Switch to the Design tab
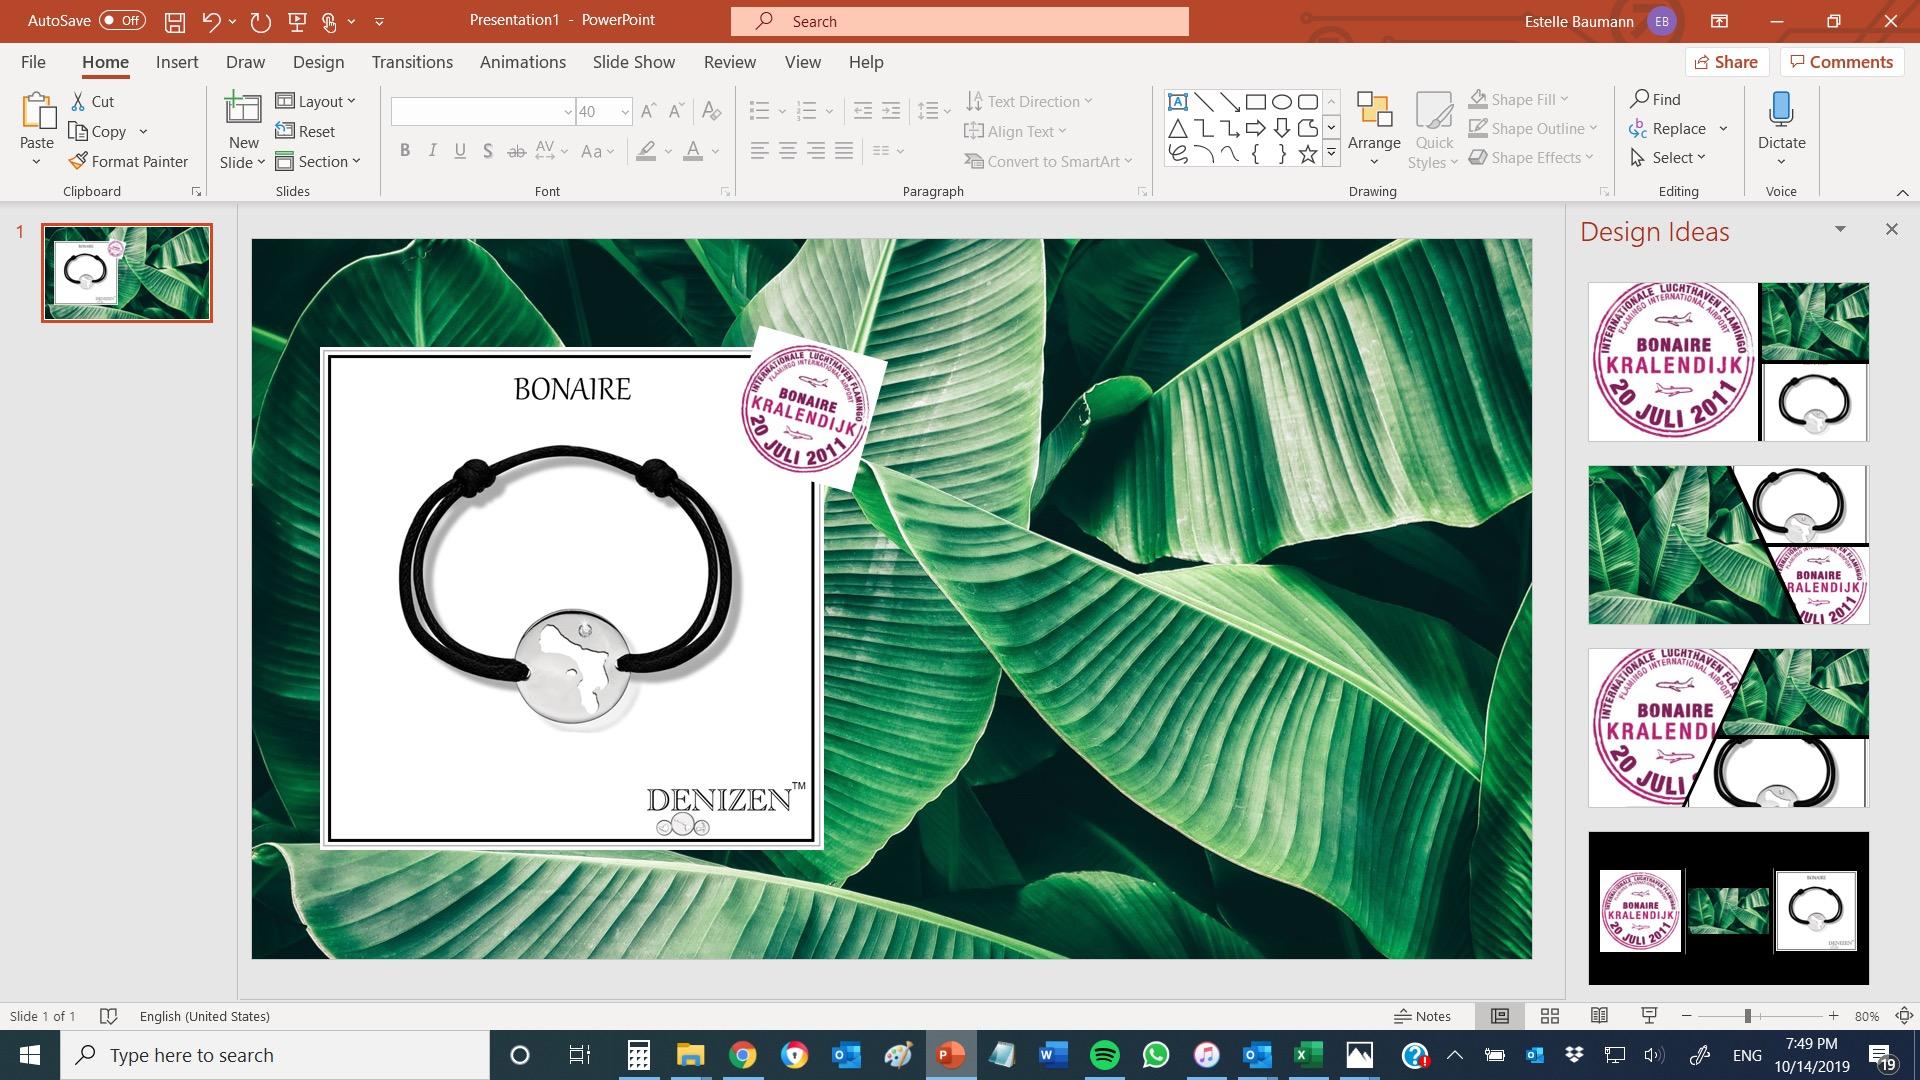 [x=318, y=62]
